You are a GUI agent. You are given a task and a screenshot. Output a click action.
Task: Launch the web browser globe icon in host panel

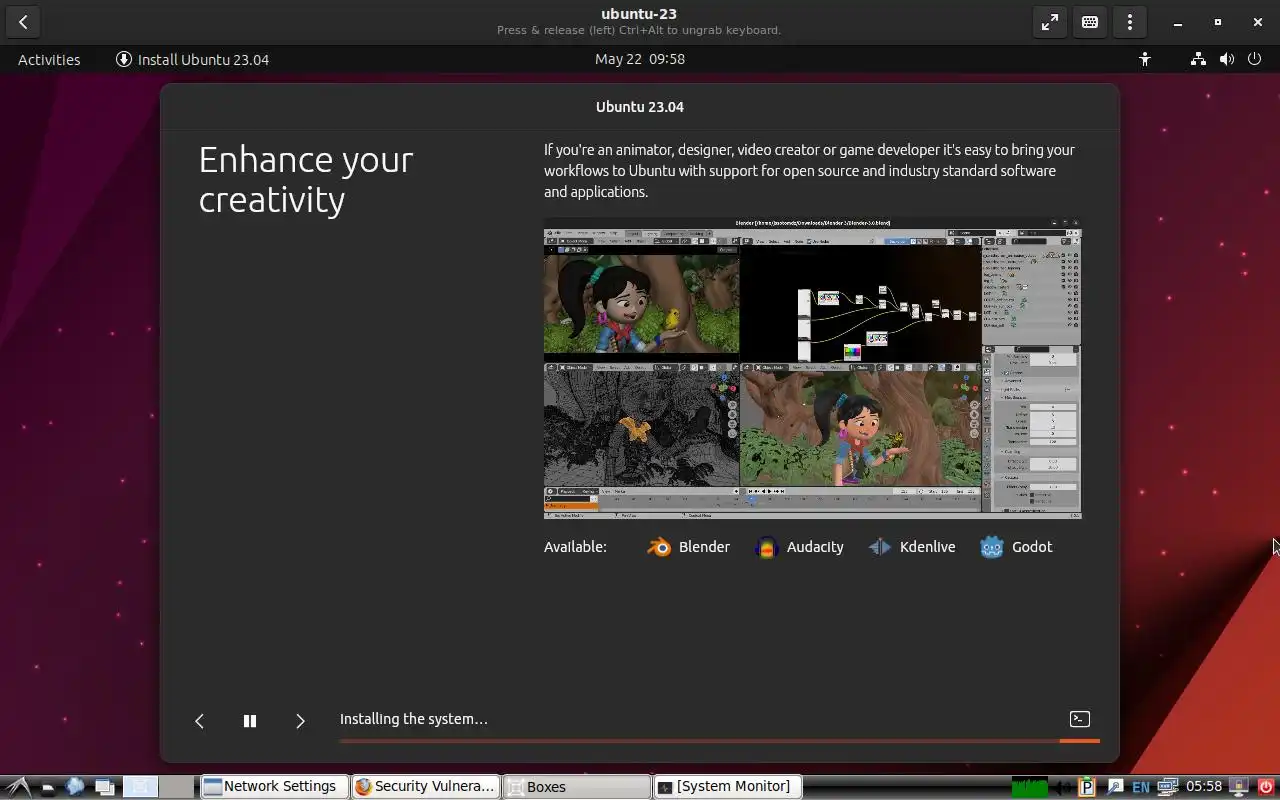click(x=75, y=787)
